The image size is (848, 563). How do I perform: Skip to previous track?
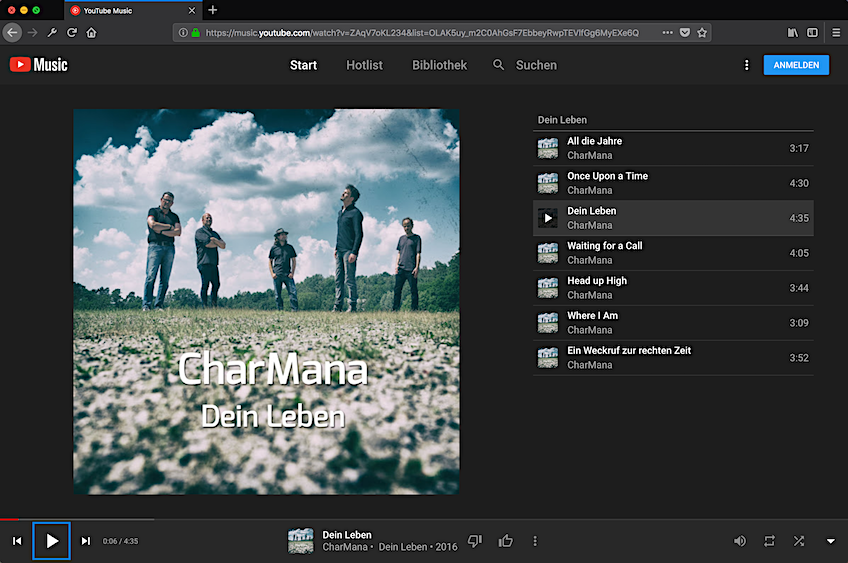click(x=17, y=541)
